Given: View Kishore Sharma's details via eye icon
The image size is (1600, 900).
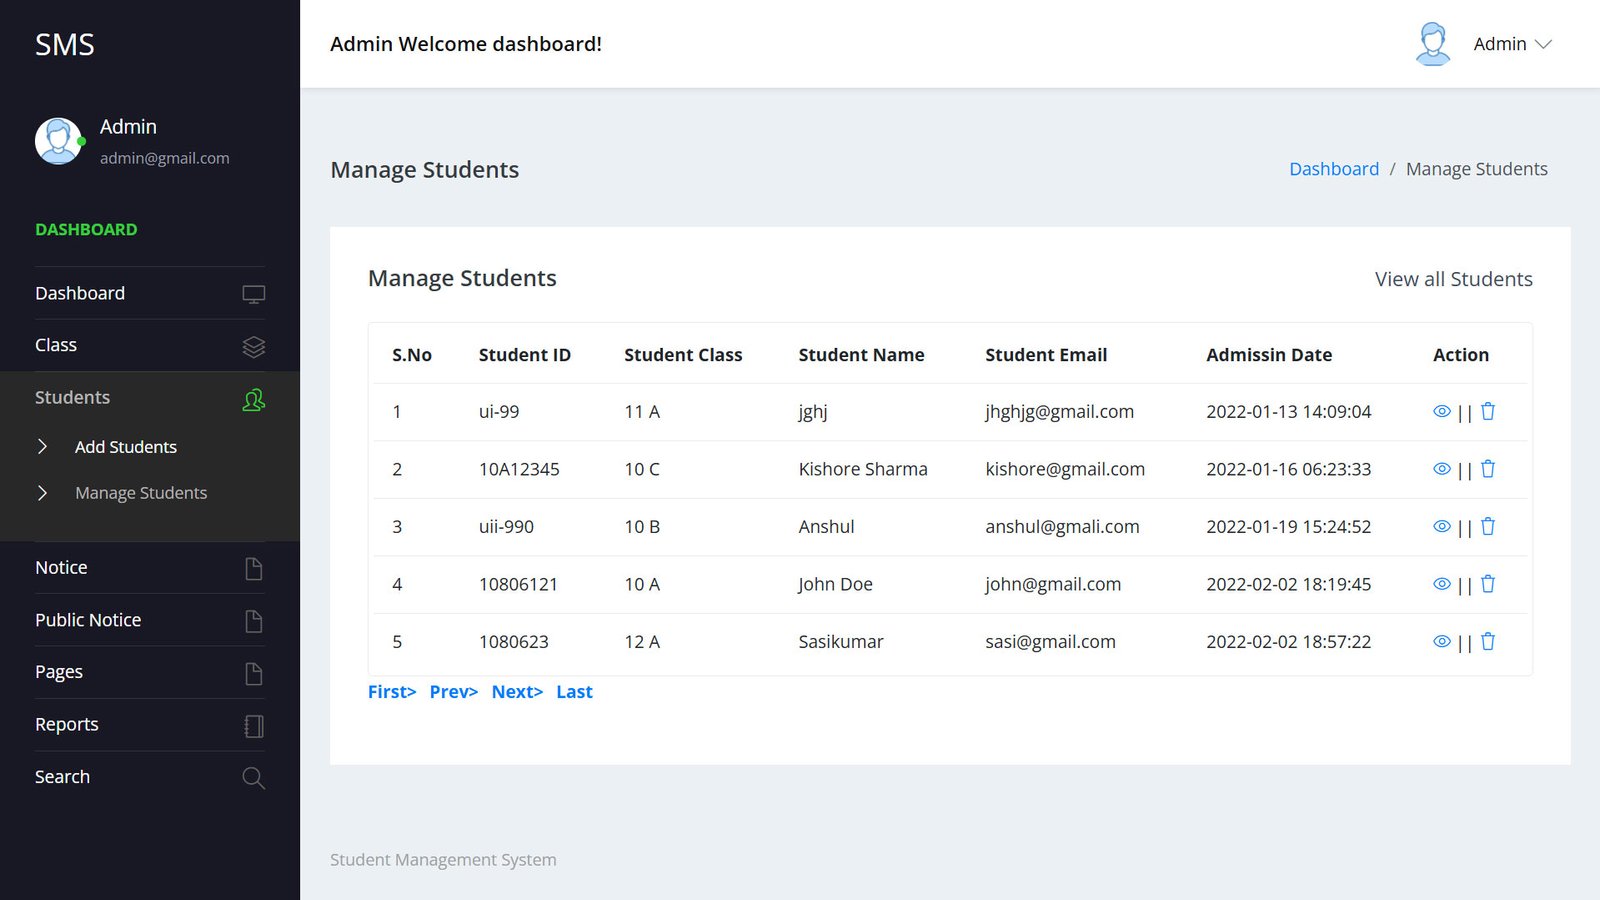Looking at the screenshot, I should [1442, 469].
